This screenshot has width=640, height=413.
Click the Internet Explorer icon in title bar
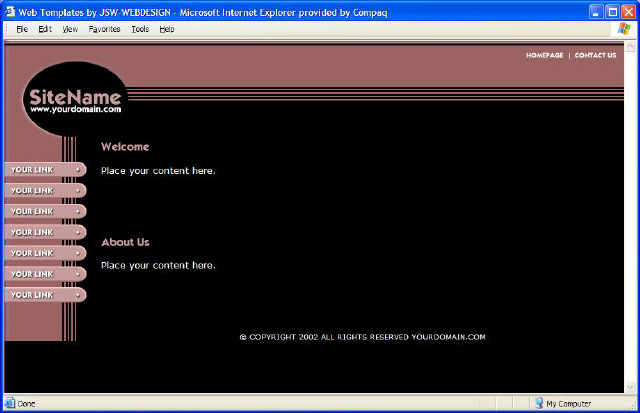[10, 10]
